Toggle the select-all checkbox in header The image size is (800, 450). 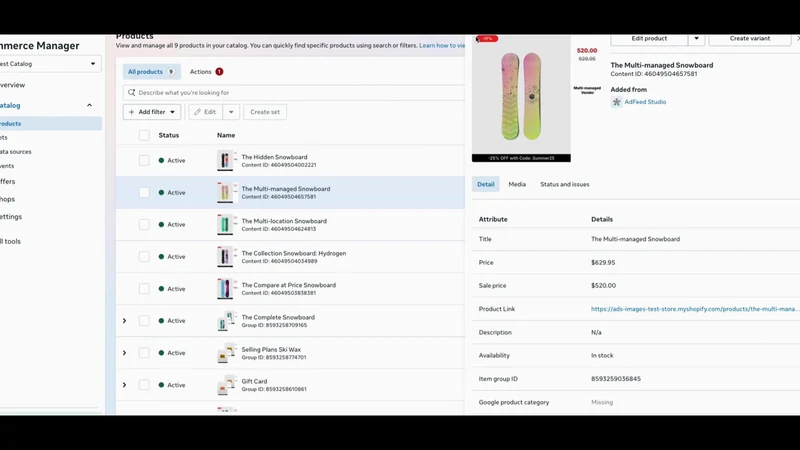click(144, 135)
